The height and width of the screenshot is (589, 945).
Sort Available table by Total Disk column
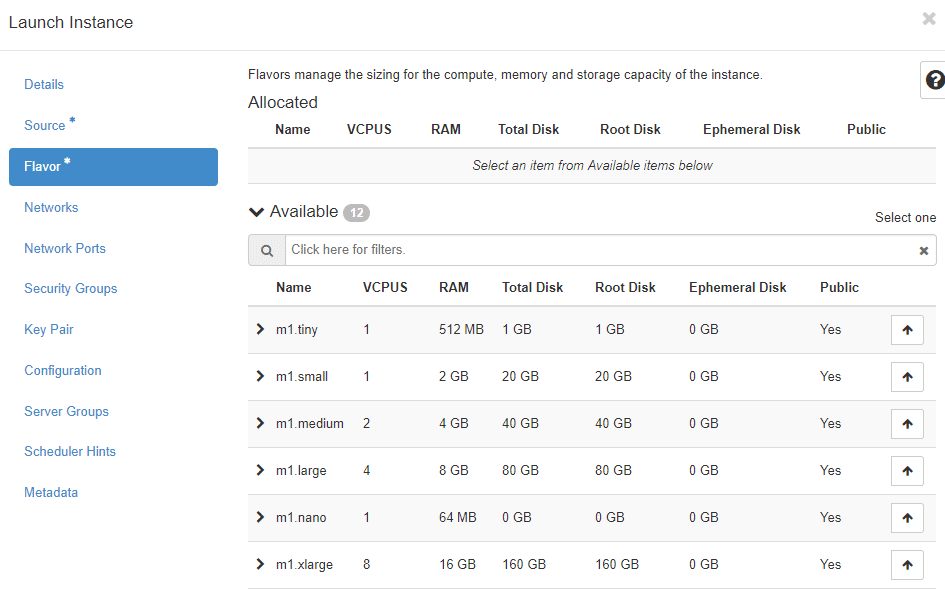tap(532, 288)
